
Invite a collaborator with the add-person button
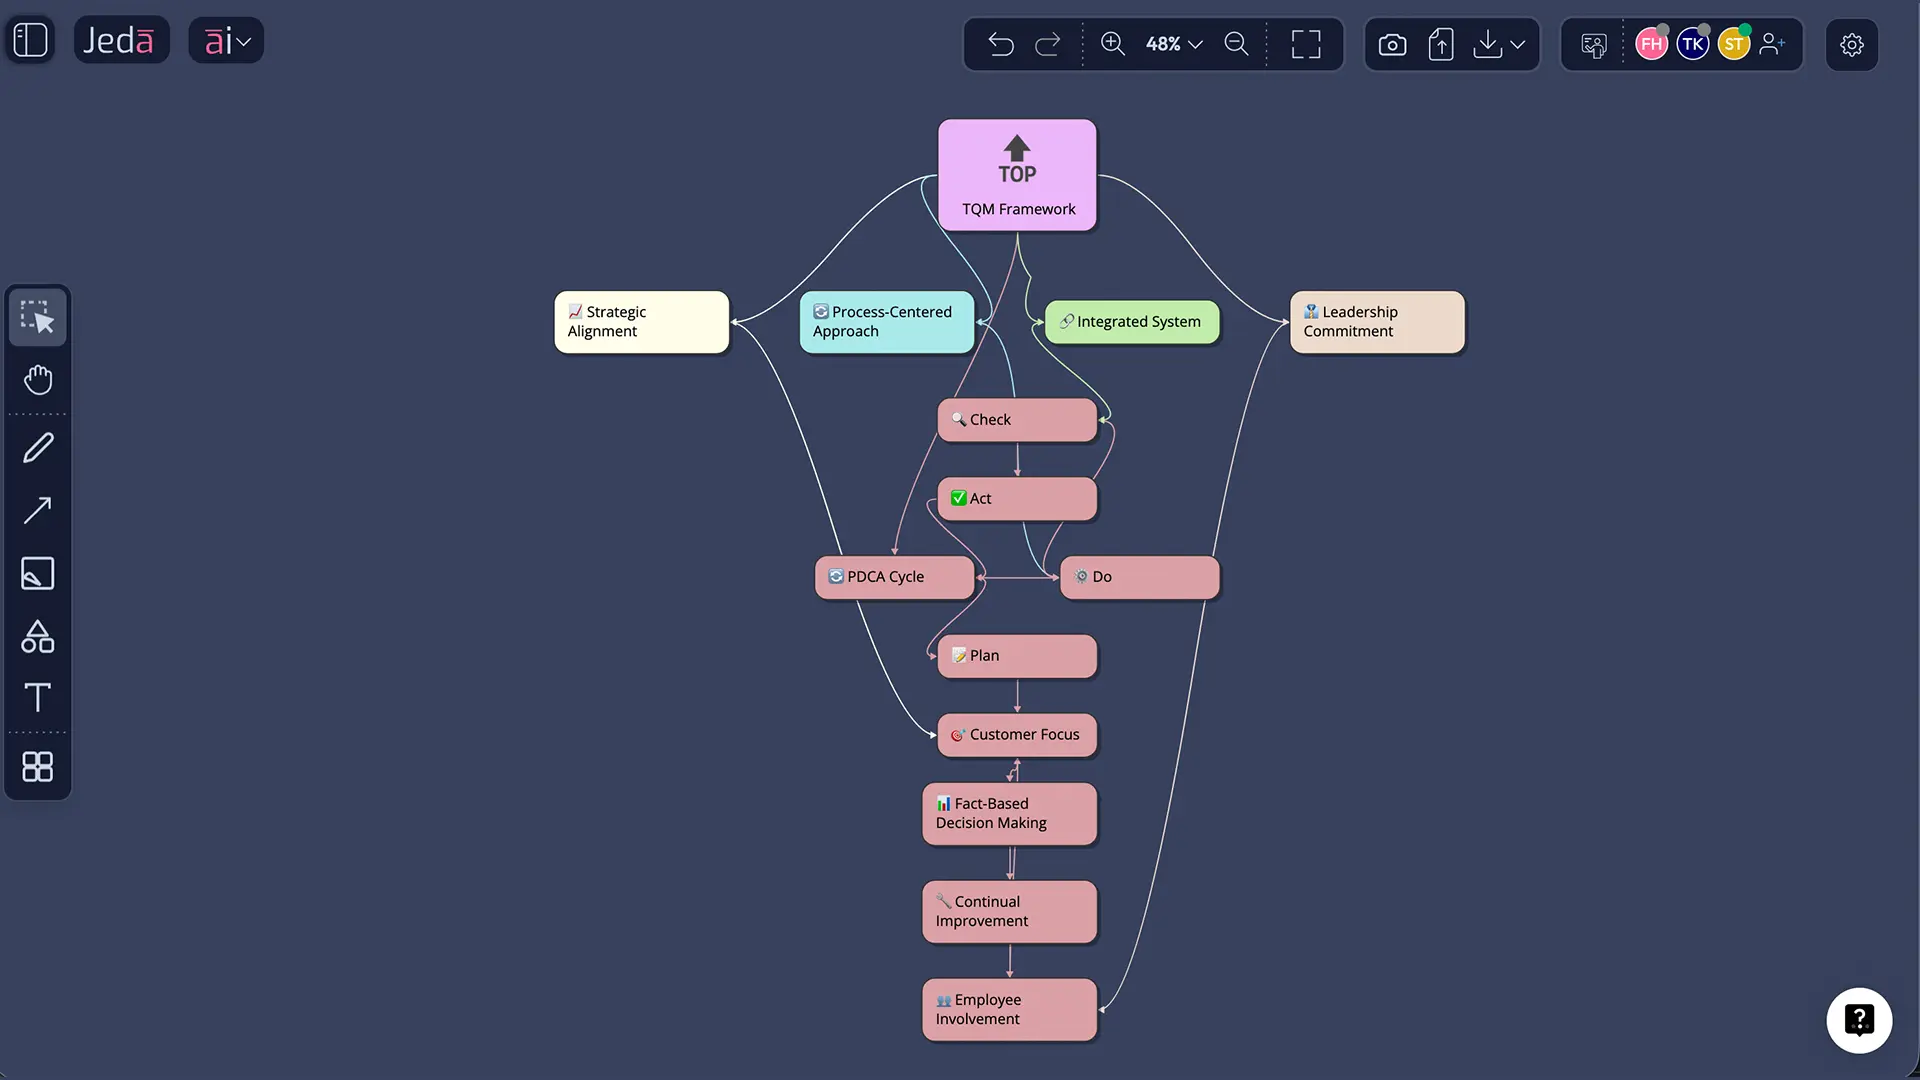point(1774,44)
